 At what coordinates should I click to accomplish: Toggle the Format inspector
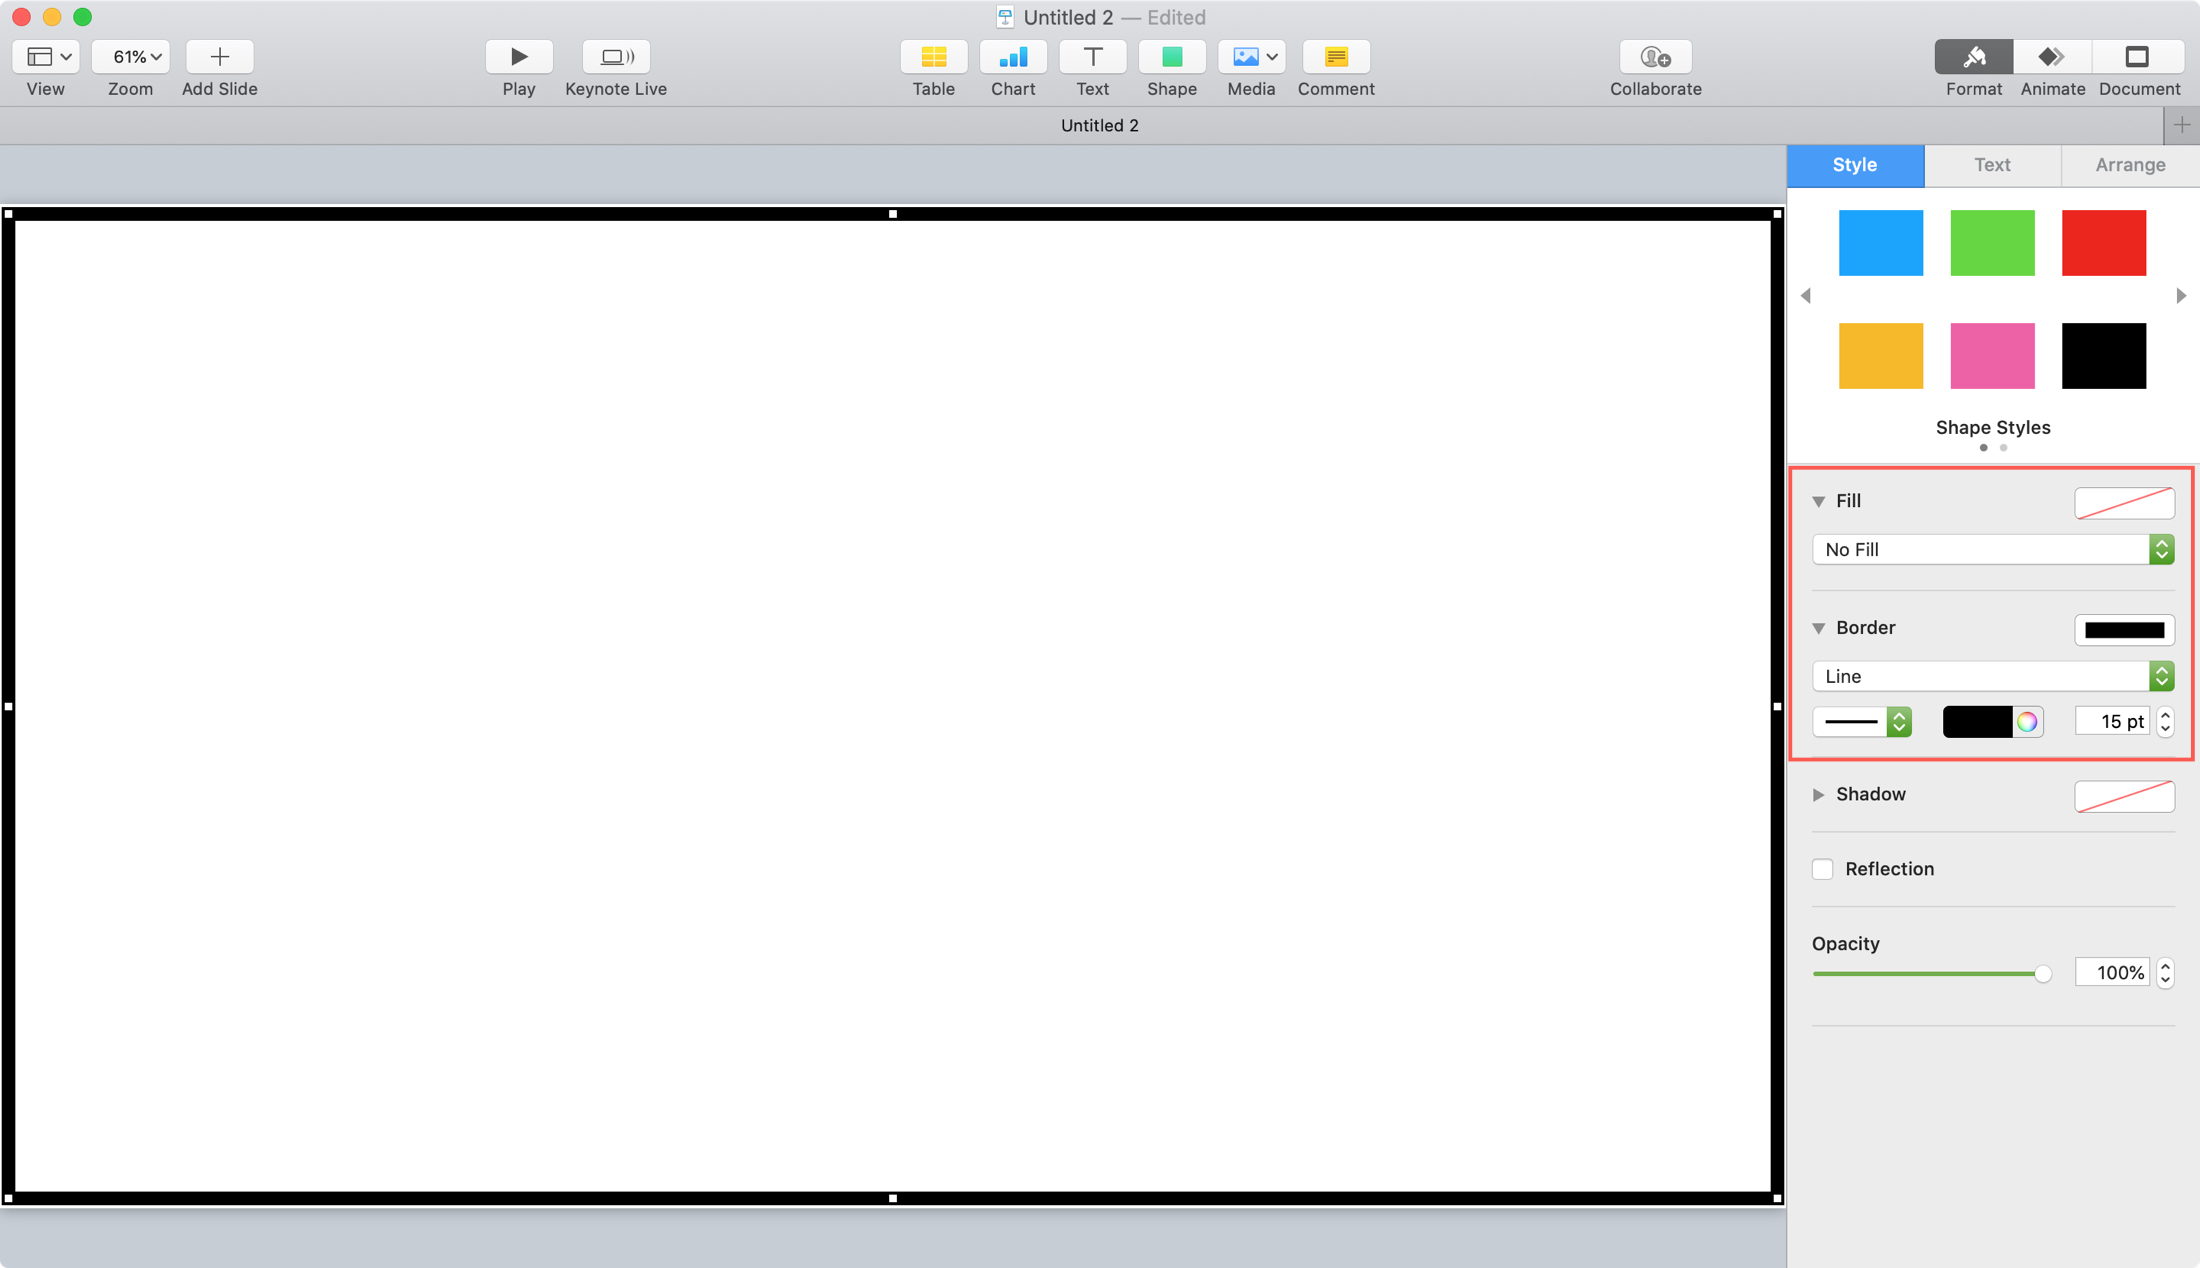click(x=1973, y=57)
